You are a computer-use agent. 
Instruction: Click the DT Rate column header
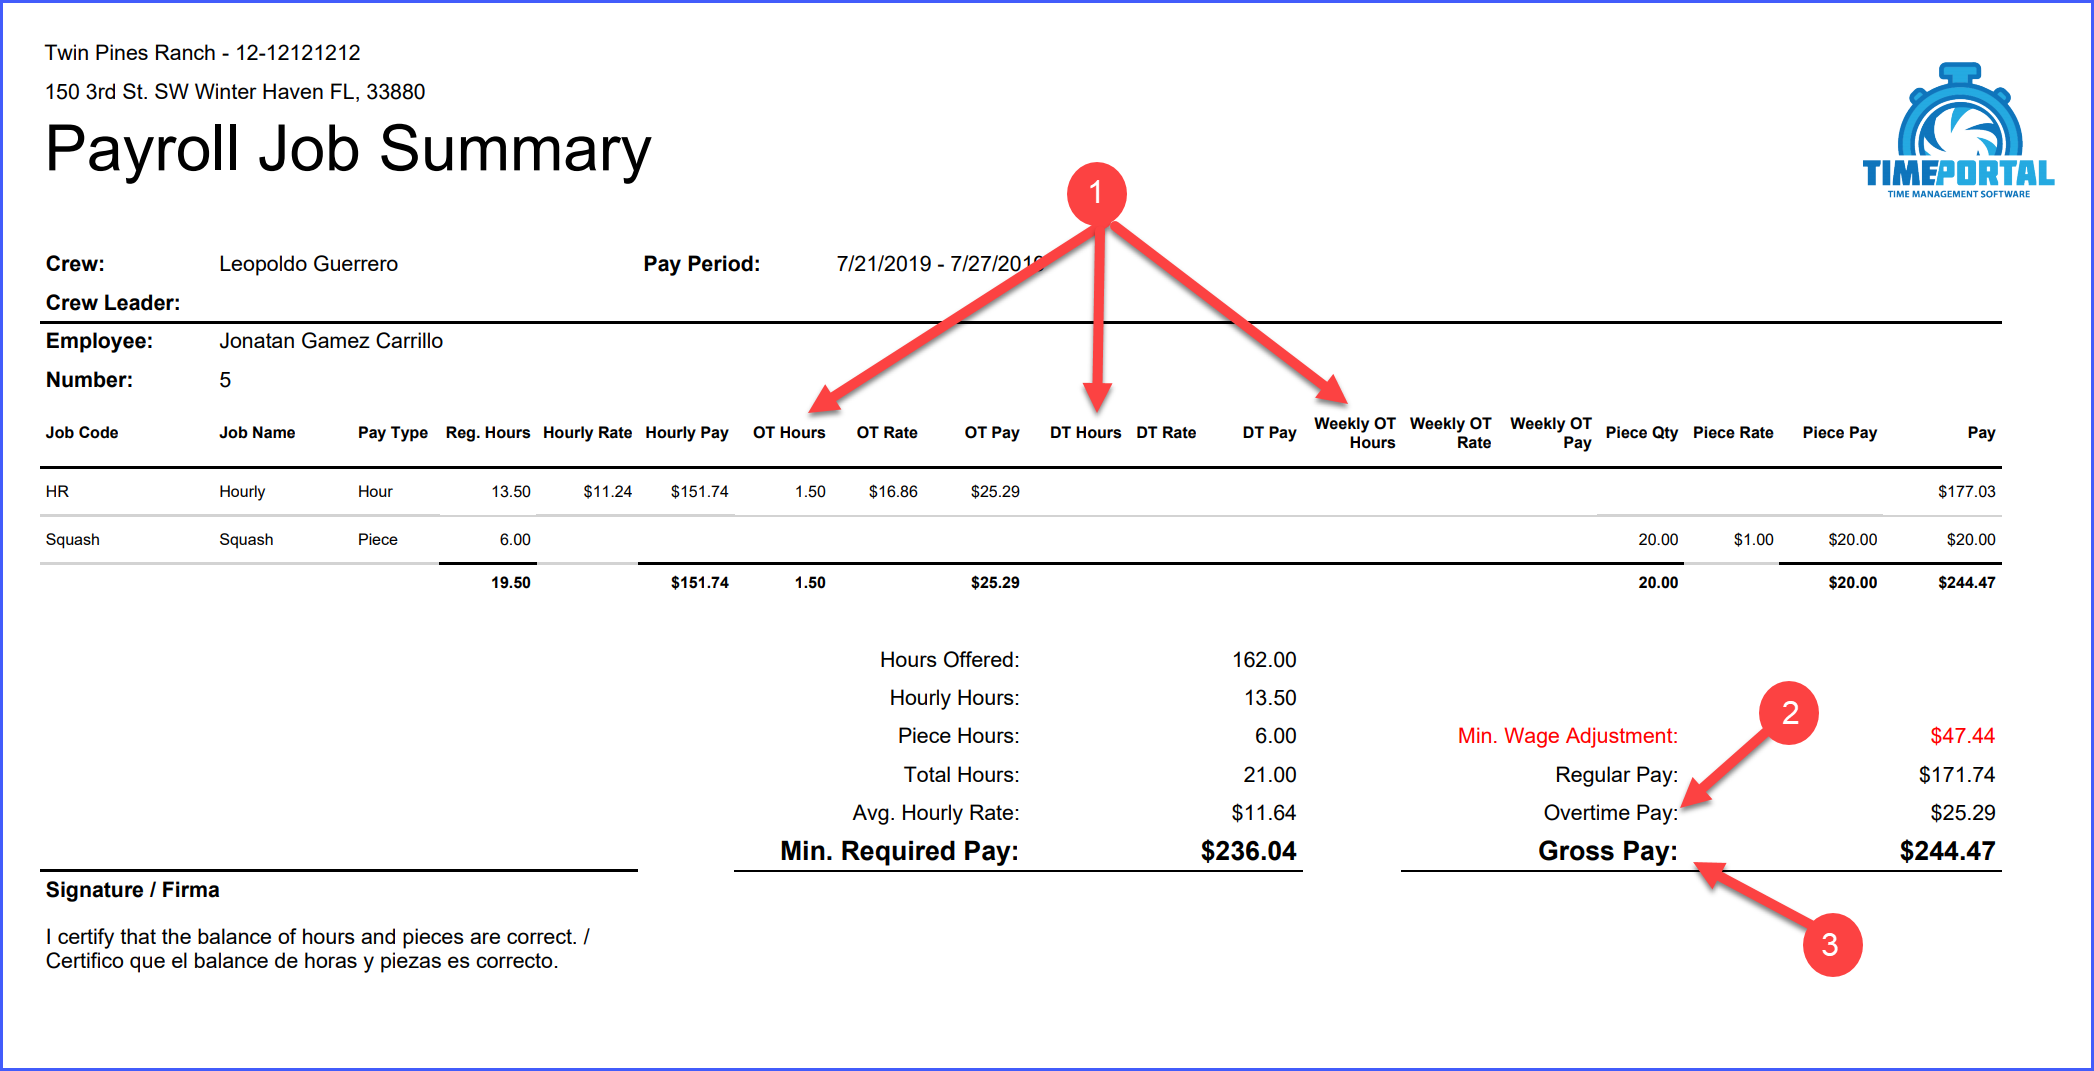(1166, 433)
